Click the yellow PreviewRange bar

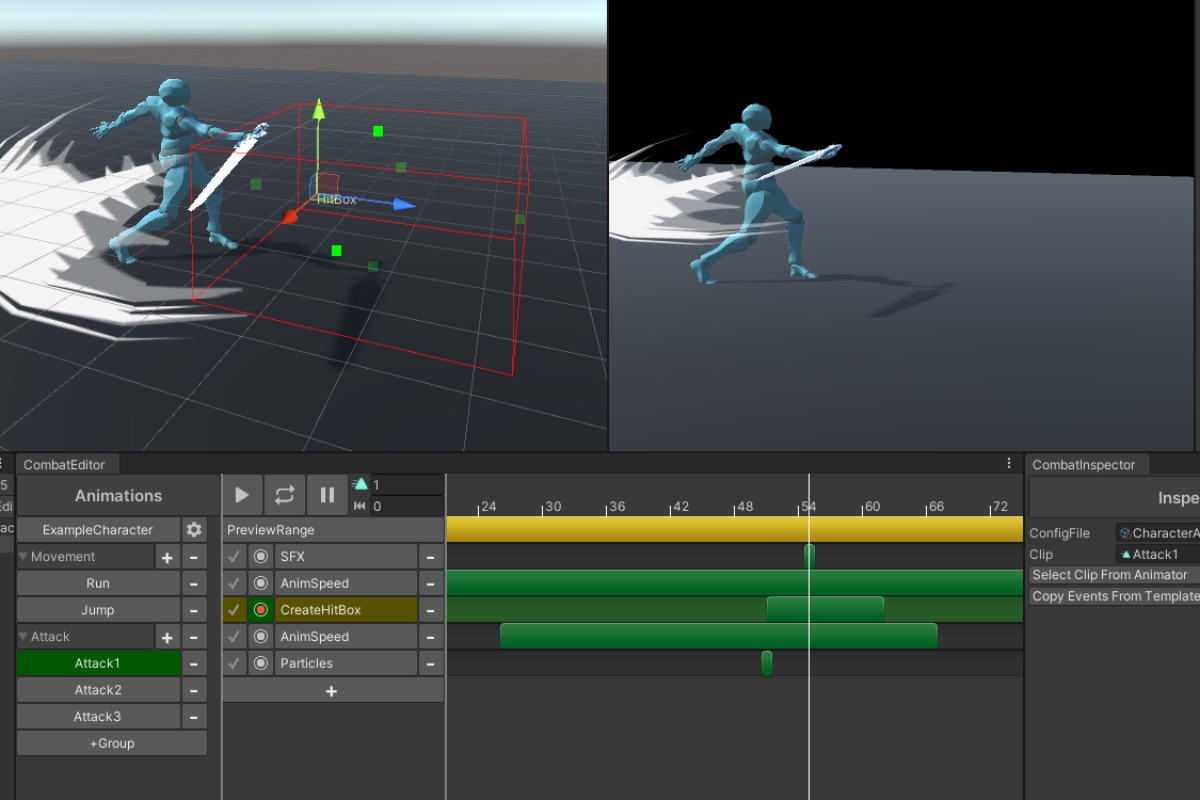point(734,529)
